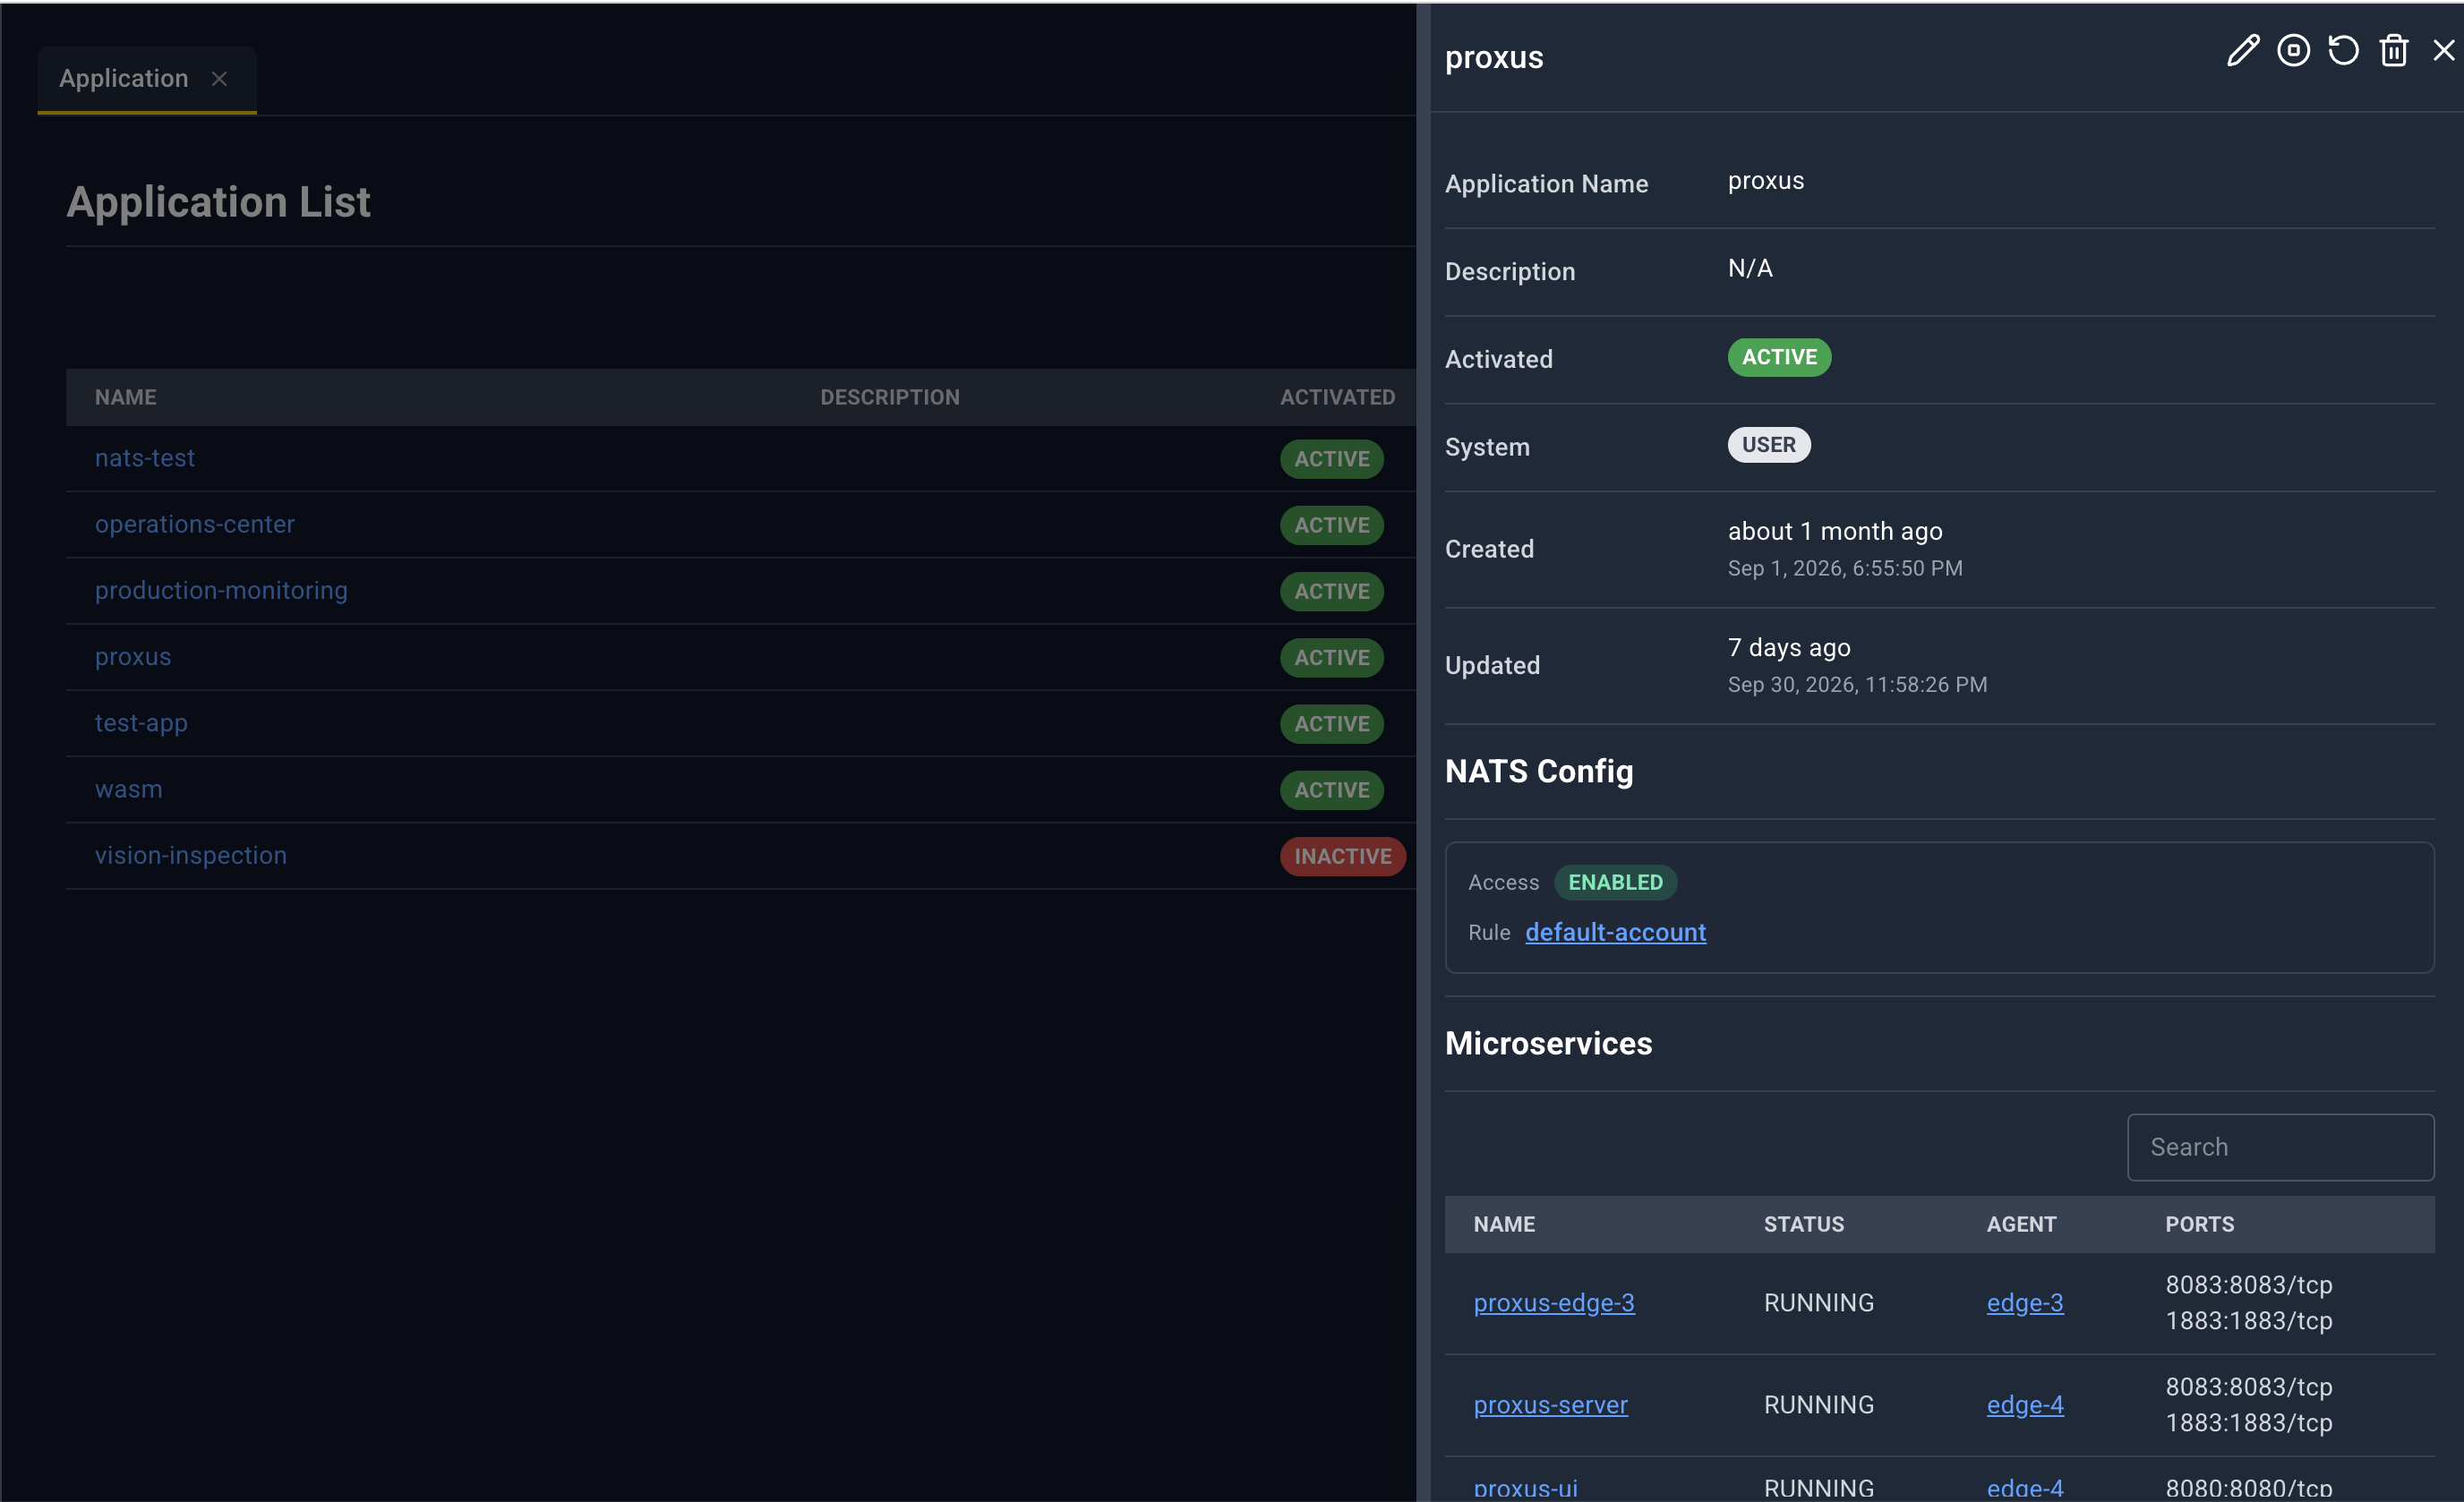Focus the Microservices Search field

(2280, 1147)
